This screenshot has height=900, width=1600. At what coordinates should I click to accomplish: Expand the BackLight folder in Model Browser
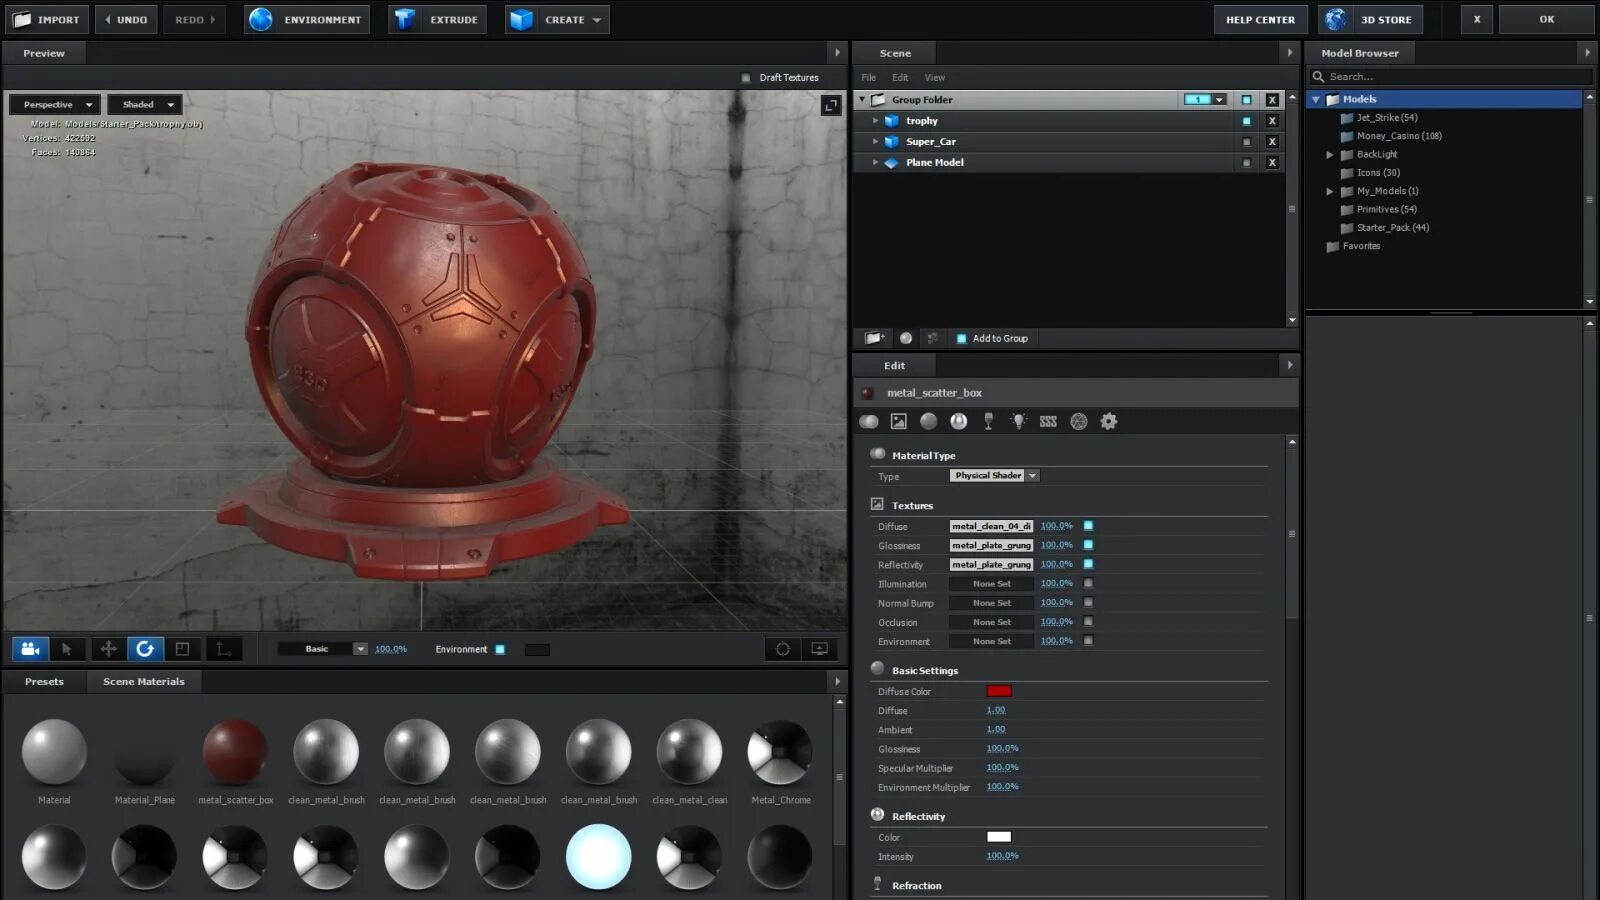[1330, 155]
